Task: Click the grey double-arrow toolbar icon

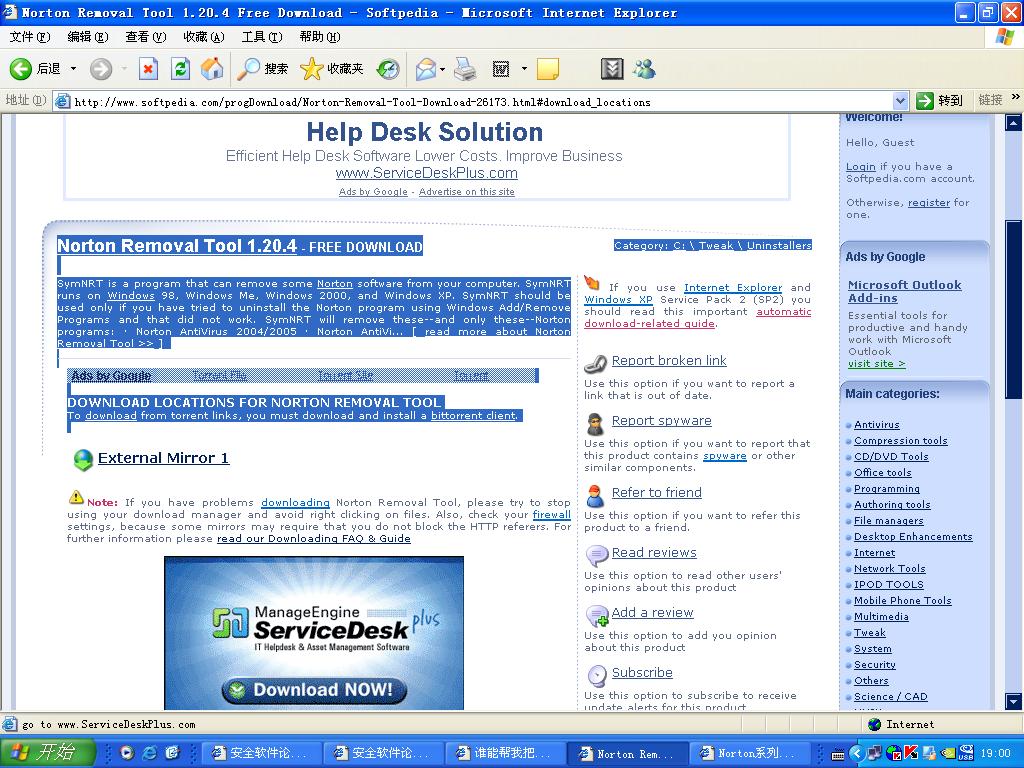Action: click(x=612, y=69)
